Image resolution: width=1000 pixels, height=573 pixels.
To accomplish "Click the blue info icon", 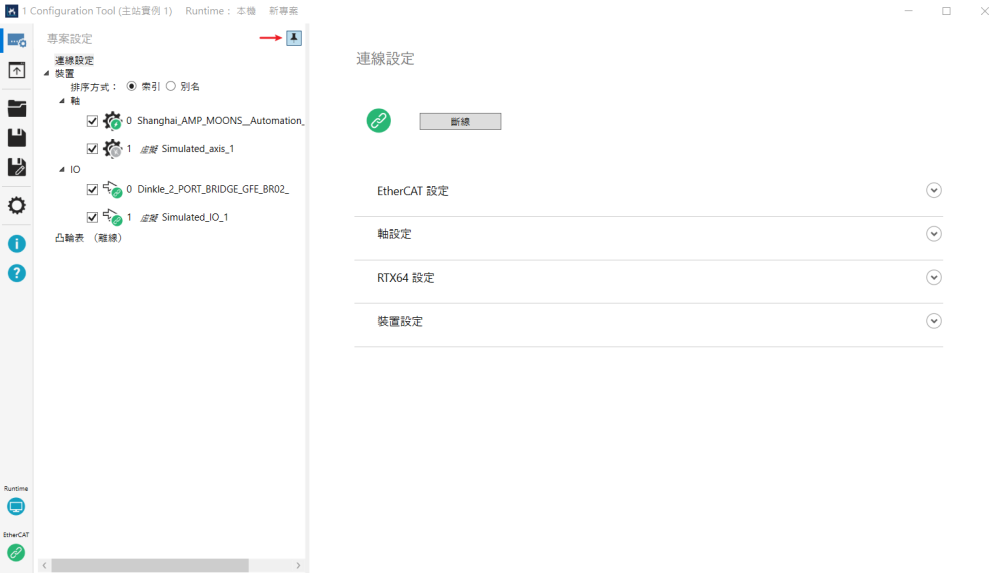I will click(x=17, y=243).
